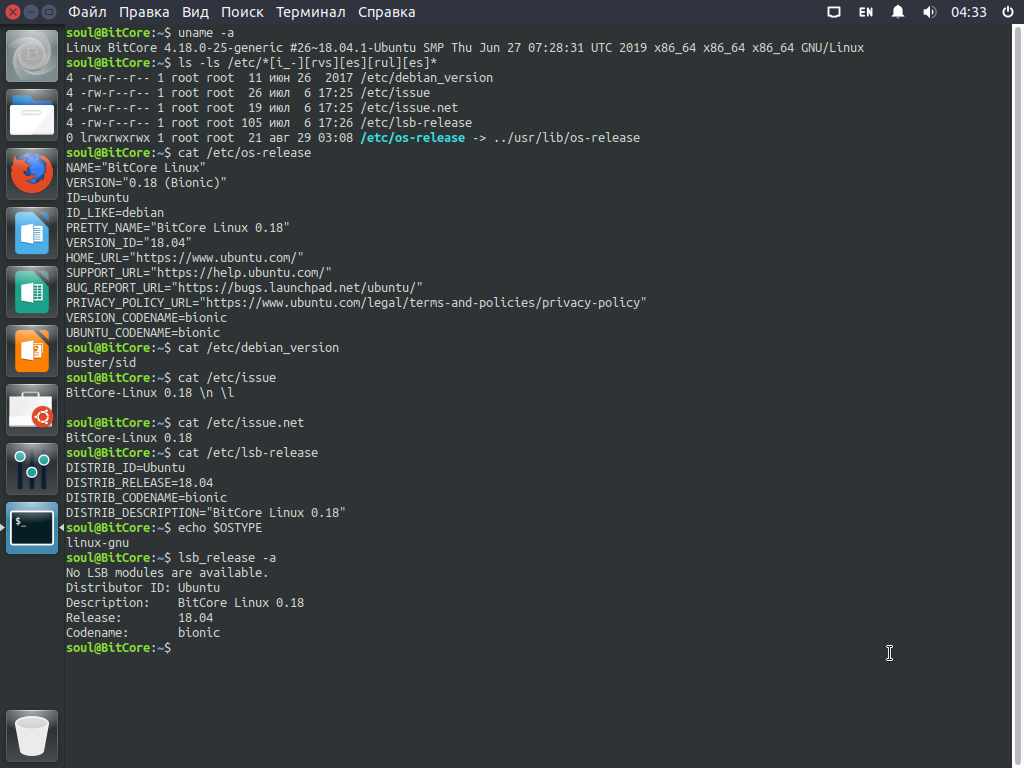Launch LibreOffice Writer from the dock
This screenshot has height=768, width=1024.
tap(31, 233)
